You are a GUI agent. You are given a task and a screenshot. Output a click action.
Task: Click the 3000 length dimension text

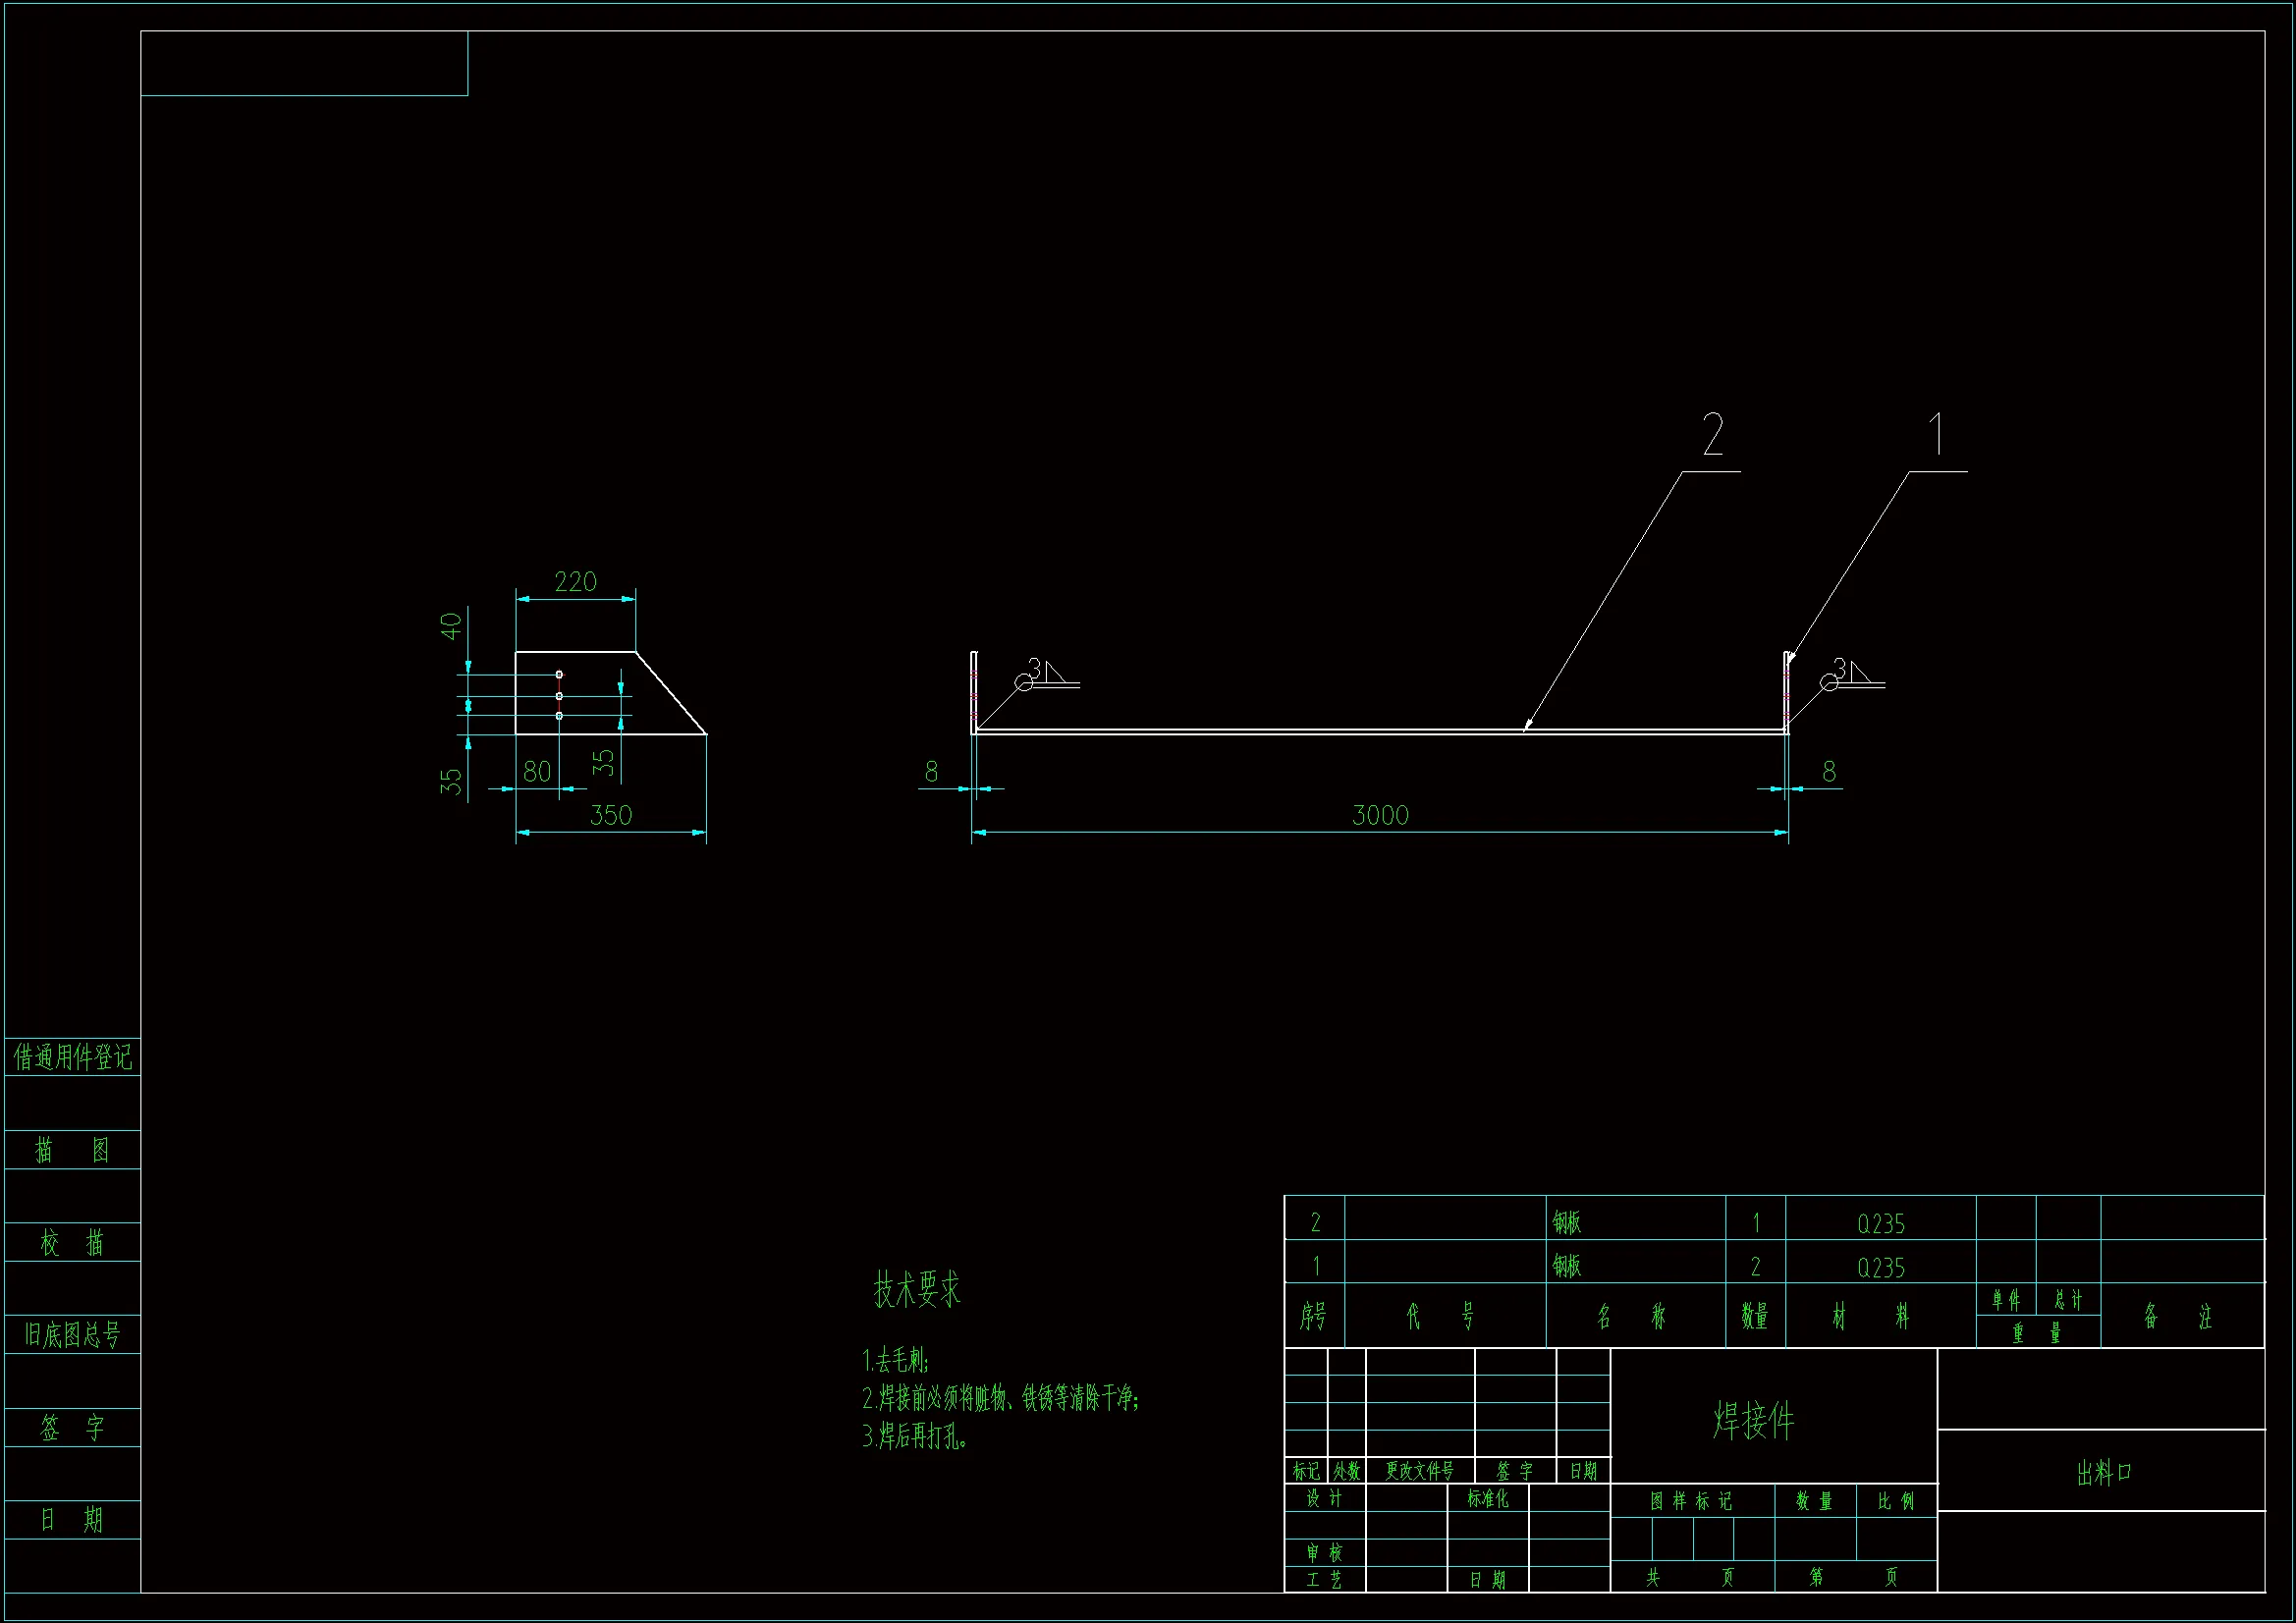1380,815
